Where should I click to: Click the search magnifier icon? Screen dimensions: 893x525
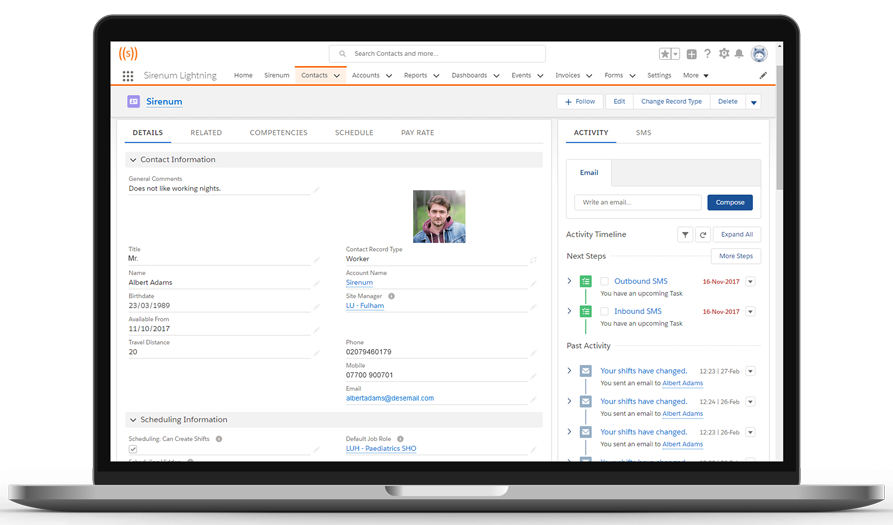(x=342, y=54)
